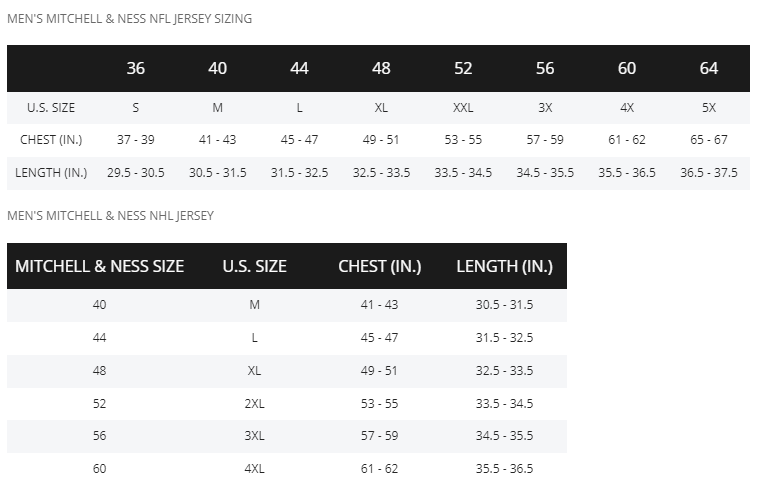
Task: Click the size 64 column header
Action: [x=708, y=68]
